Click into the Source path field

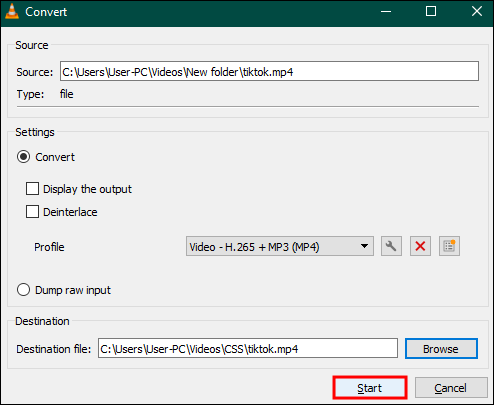tap(269, 71)
